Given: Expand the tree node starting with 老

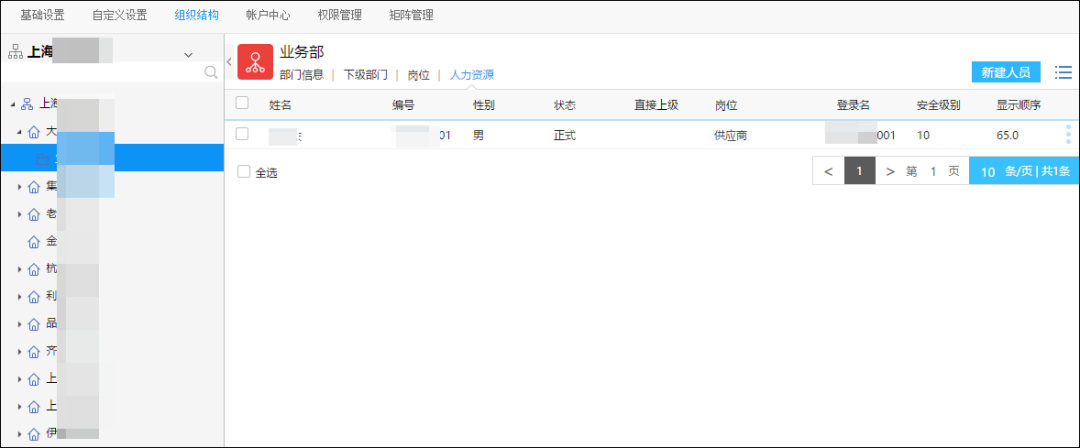Looking at the screenshot, I should (19, 214).
